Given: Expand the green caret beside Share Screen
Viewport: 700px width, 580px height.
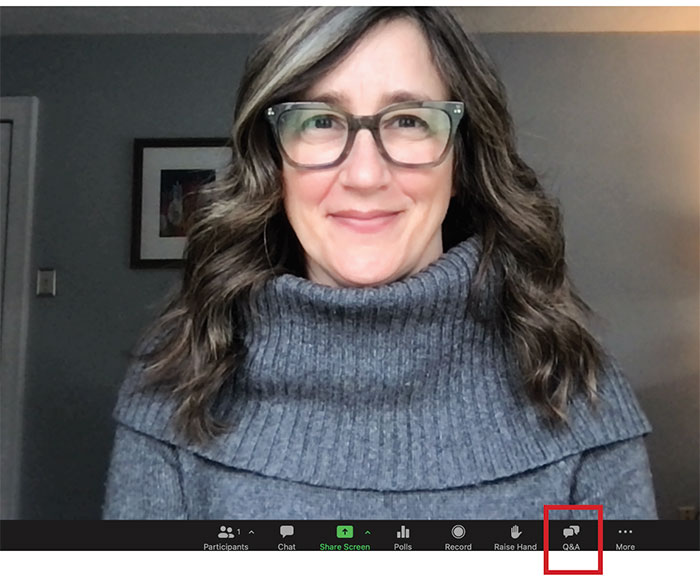Looking at the screenshot, I should 368,532.
